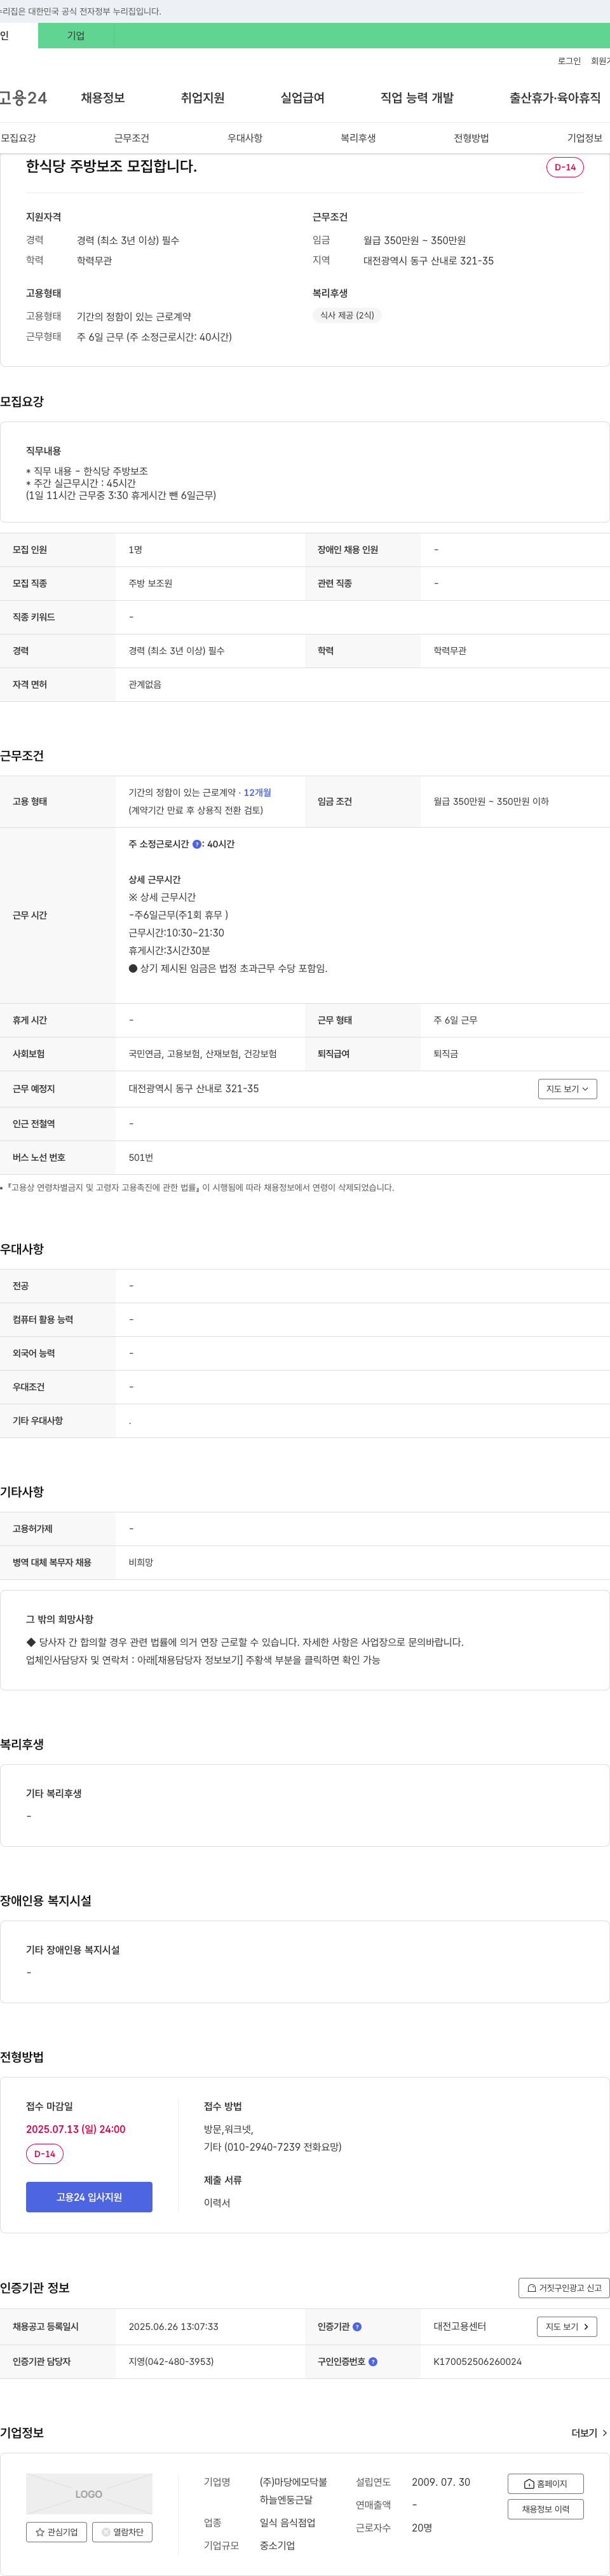The image size is (610, 2576).
Task: Jump to 근무조건 section tab
Action: (131, 138)
